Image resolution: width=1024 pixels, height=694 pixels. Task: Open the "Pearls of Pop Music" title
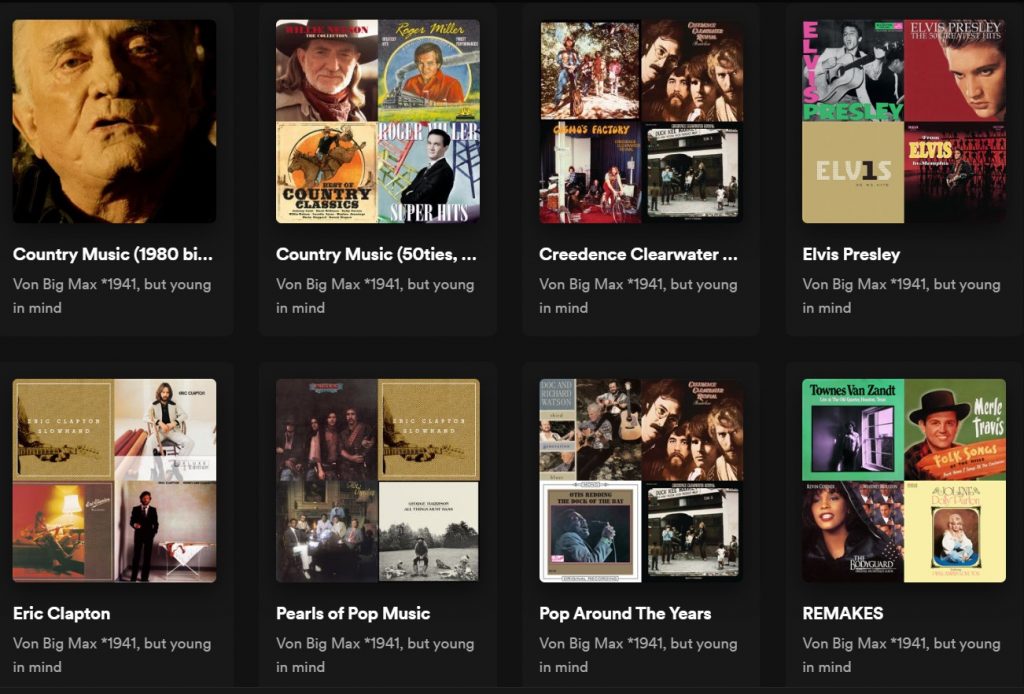coord(353,613)
